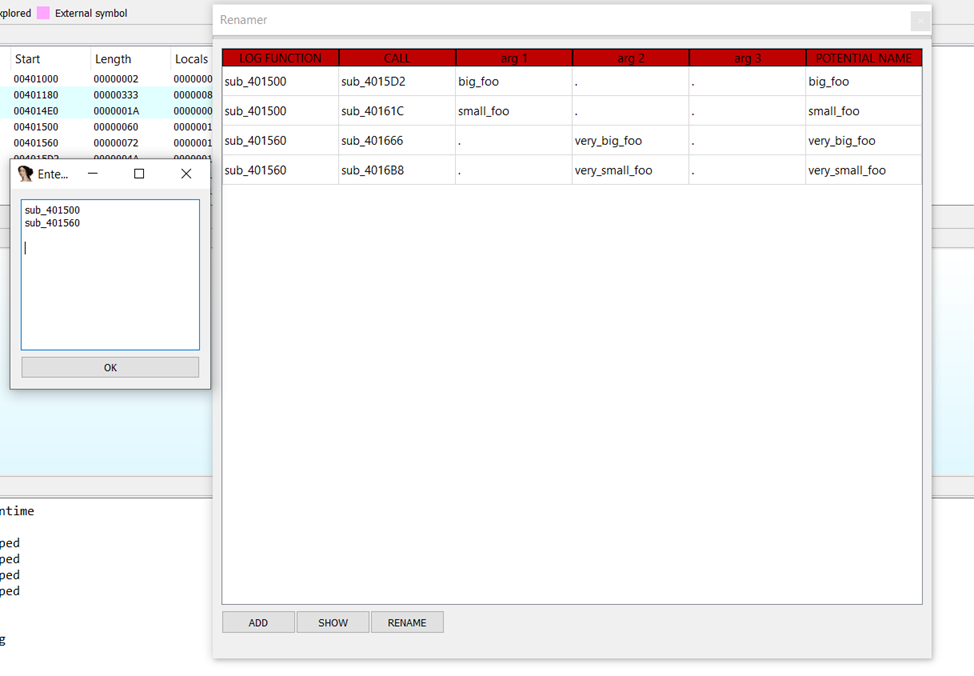Click the arg 1 column header
974x676 pixels.
pos(514,58)
